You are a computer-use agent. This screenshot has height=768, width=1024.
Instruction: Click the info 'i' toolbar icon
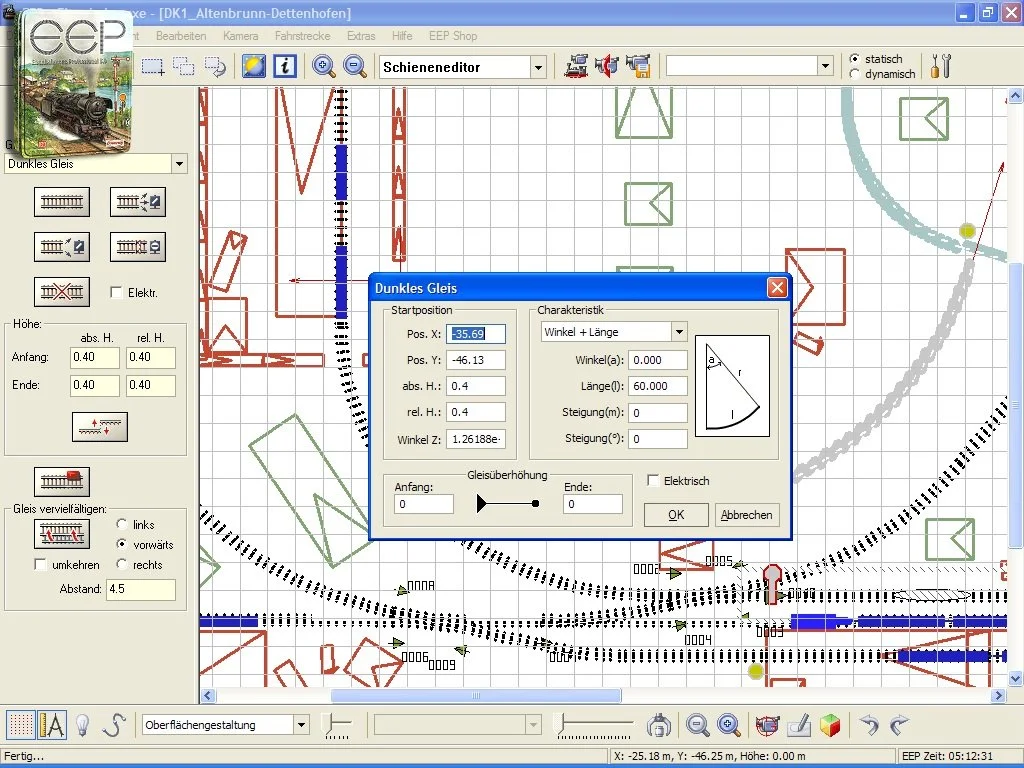coord(285,66)
